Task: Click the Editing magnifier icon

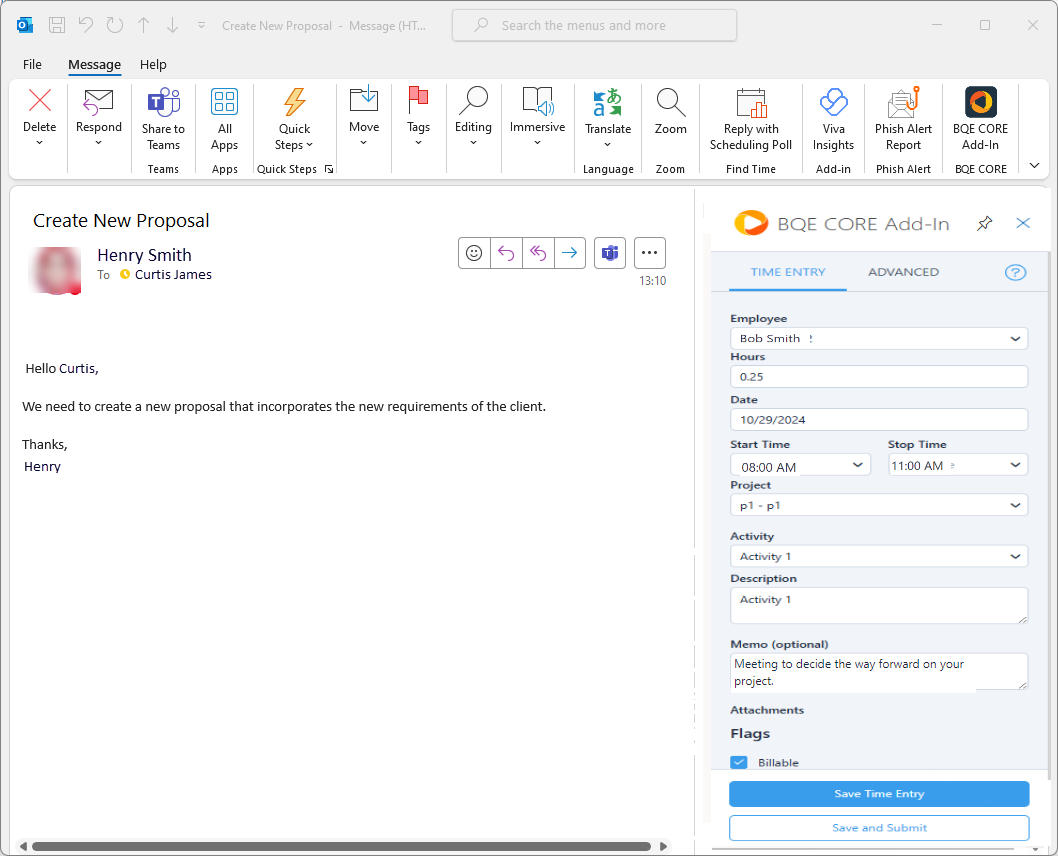Action: 473,100
